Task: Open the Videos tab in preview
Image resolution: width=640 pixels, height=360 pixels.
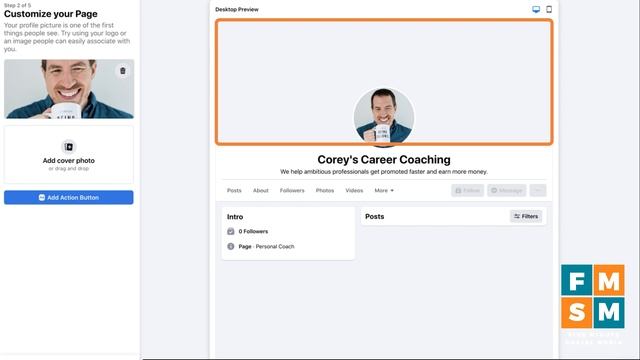Action: (354, 191)
